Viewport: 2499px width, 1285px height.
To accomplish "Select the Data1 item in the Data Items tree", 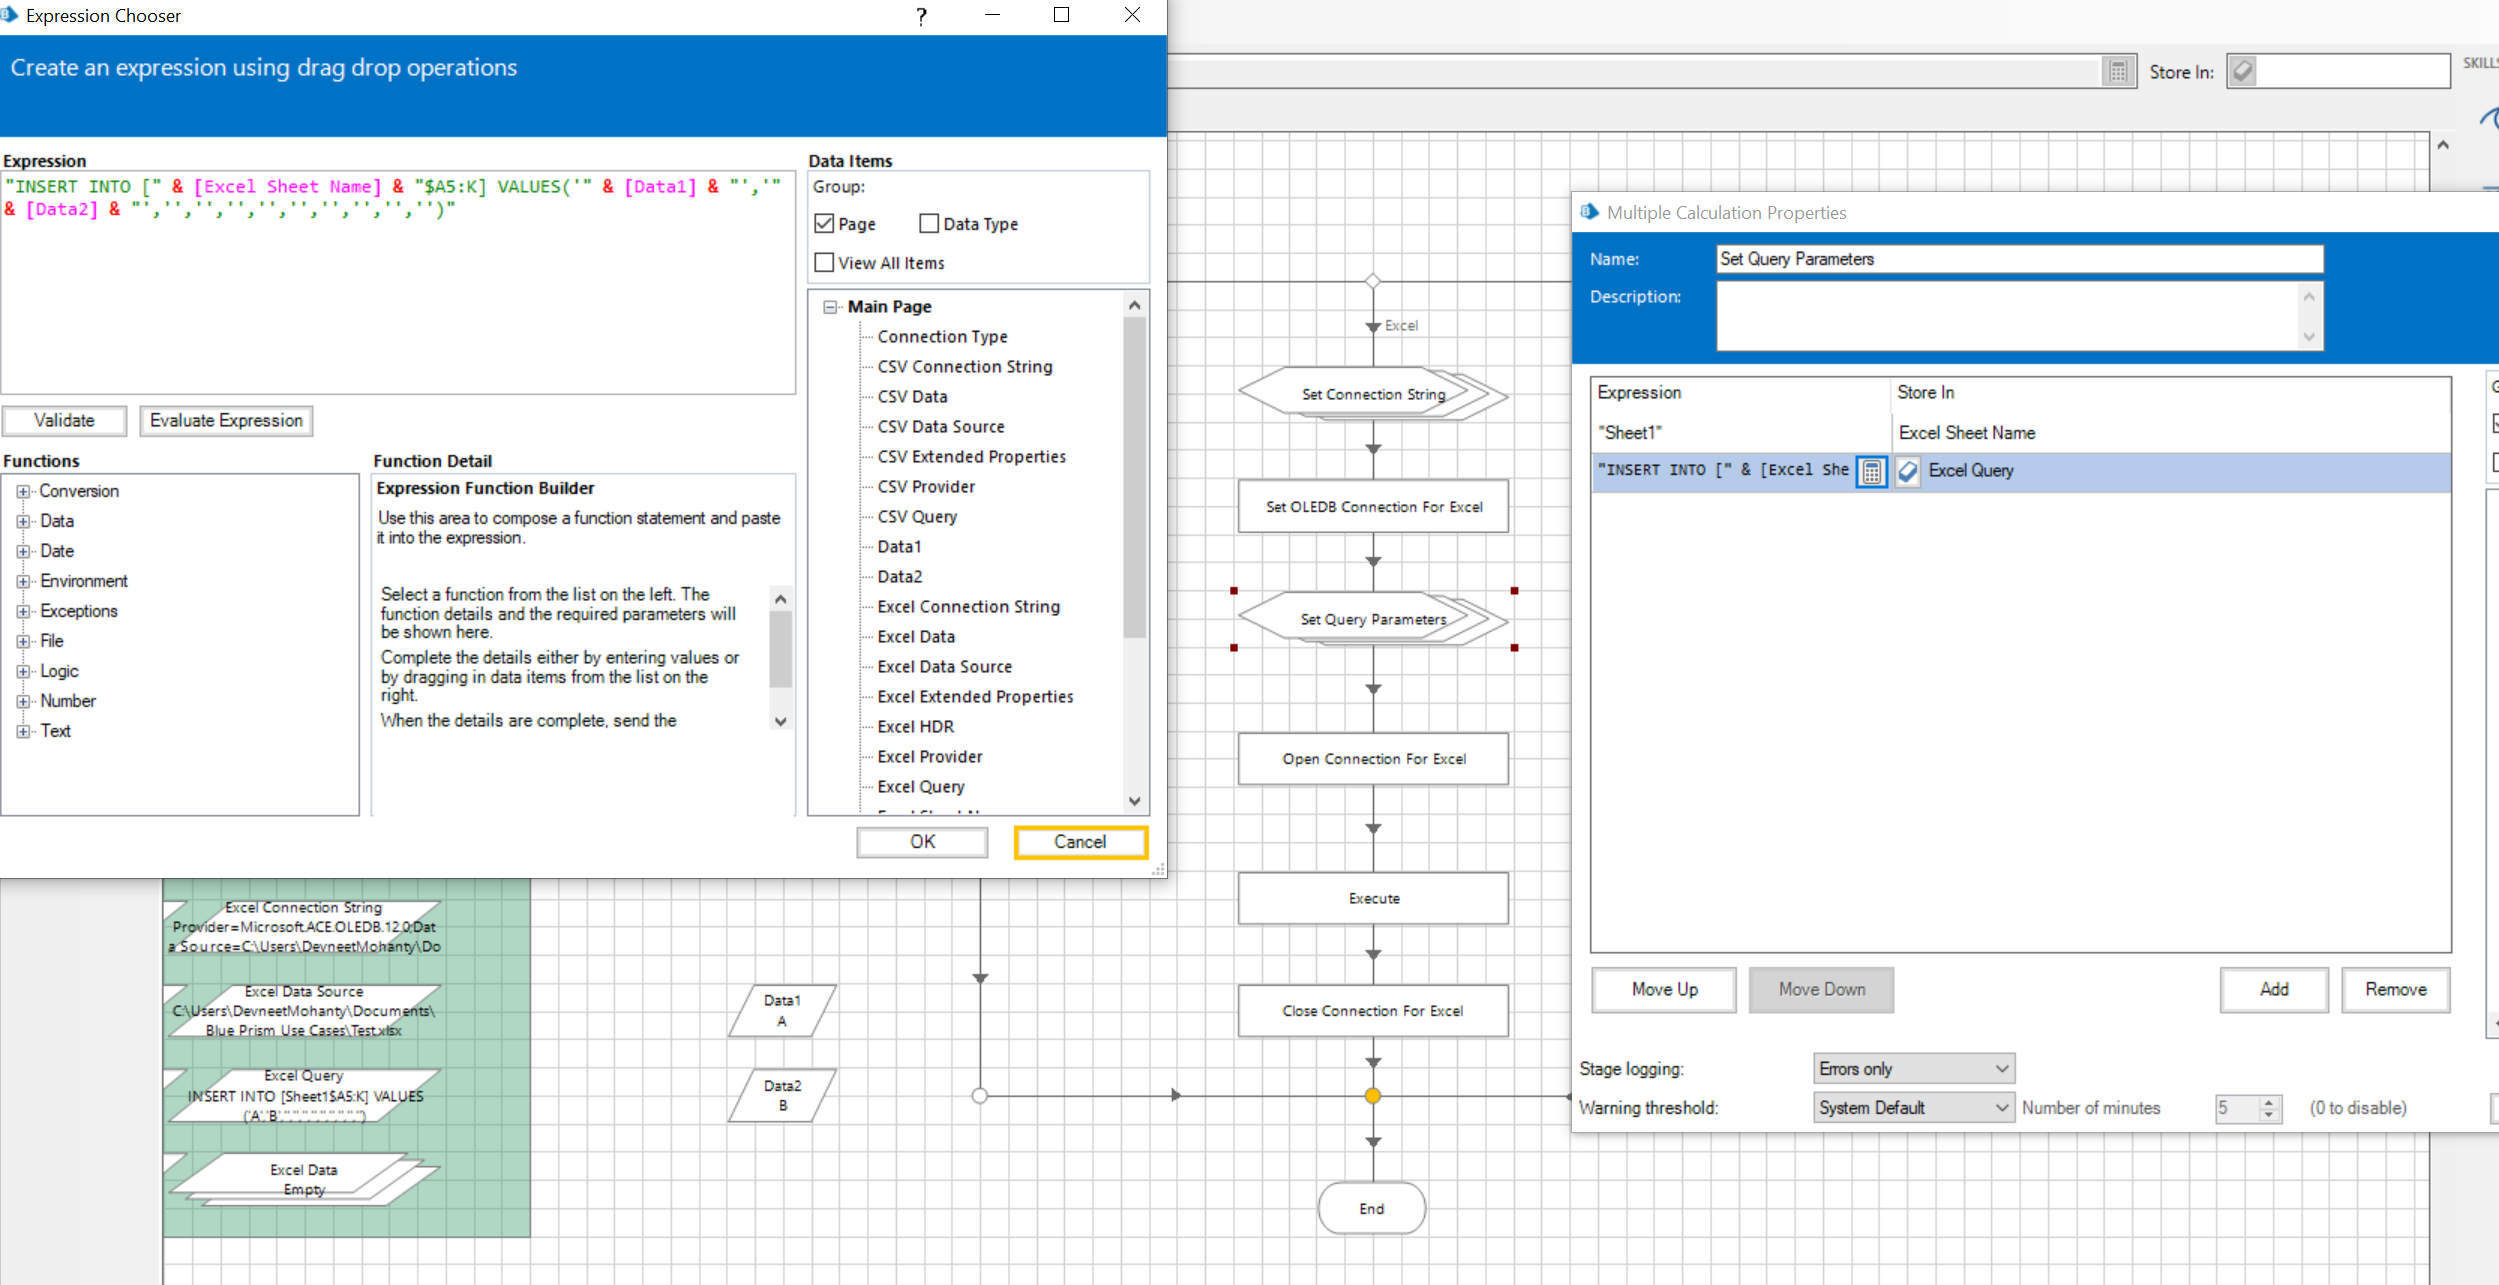I will tap(898, 546).
